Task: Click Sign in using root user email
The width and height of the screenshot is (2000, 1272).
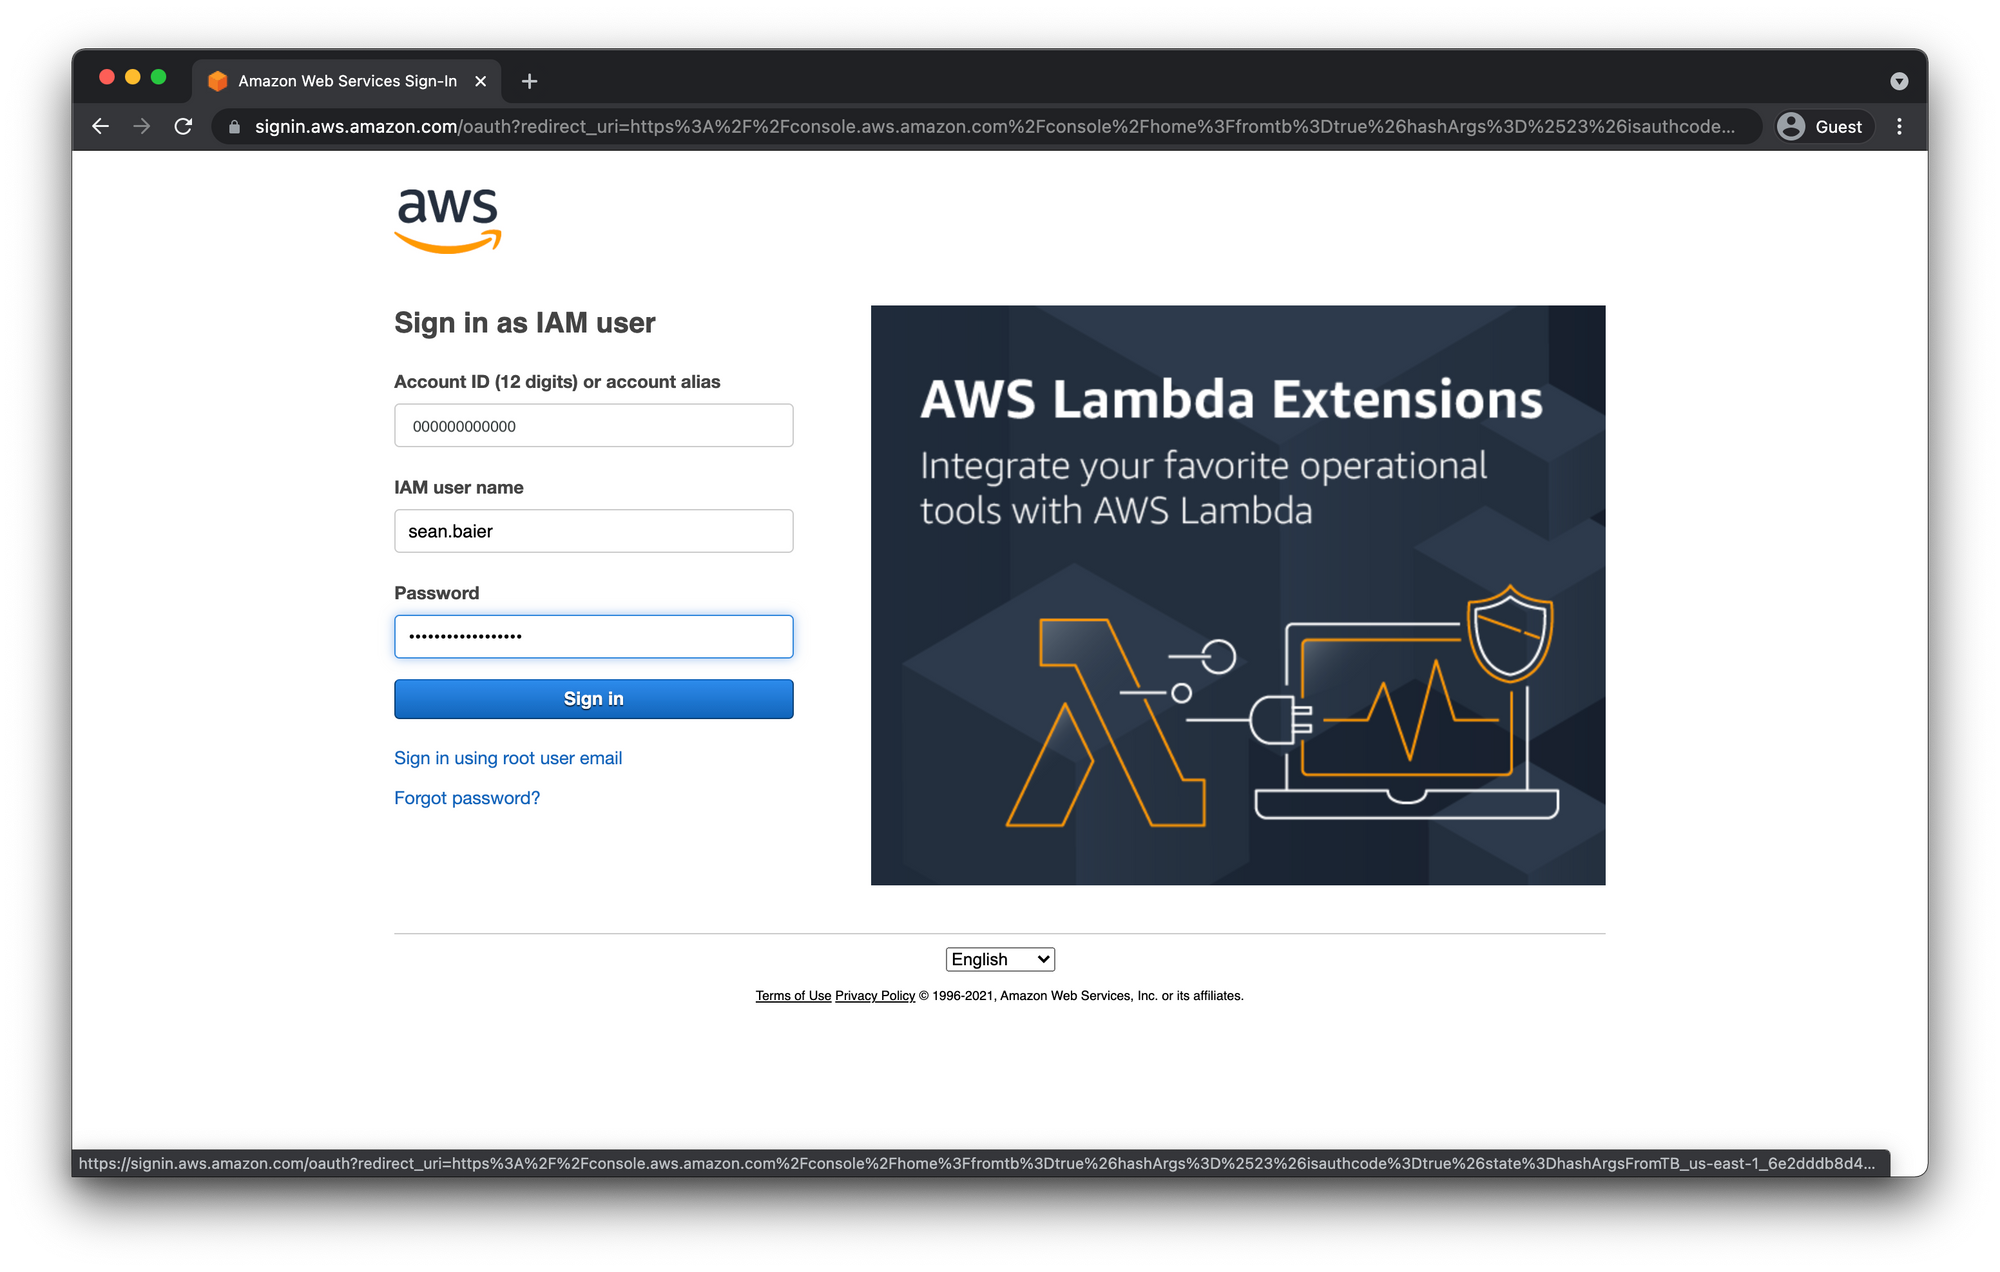Action: (509, 758)
